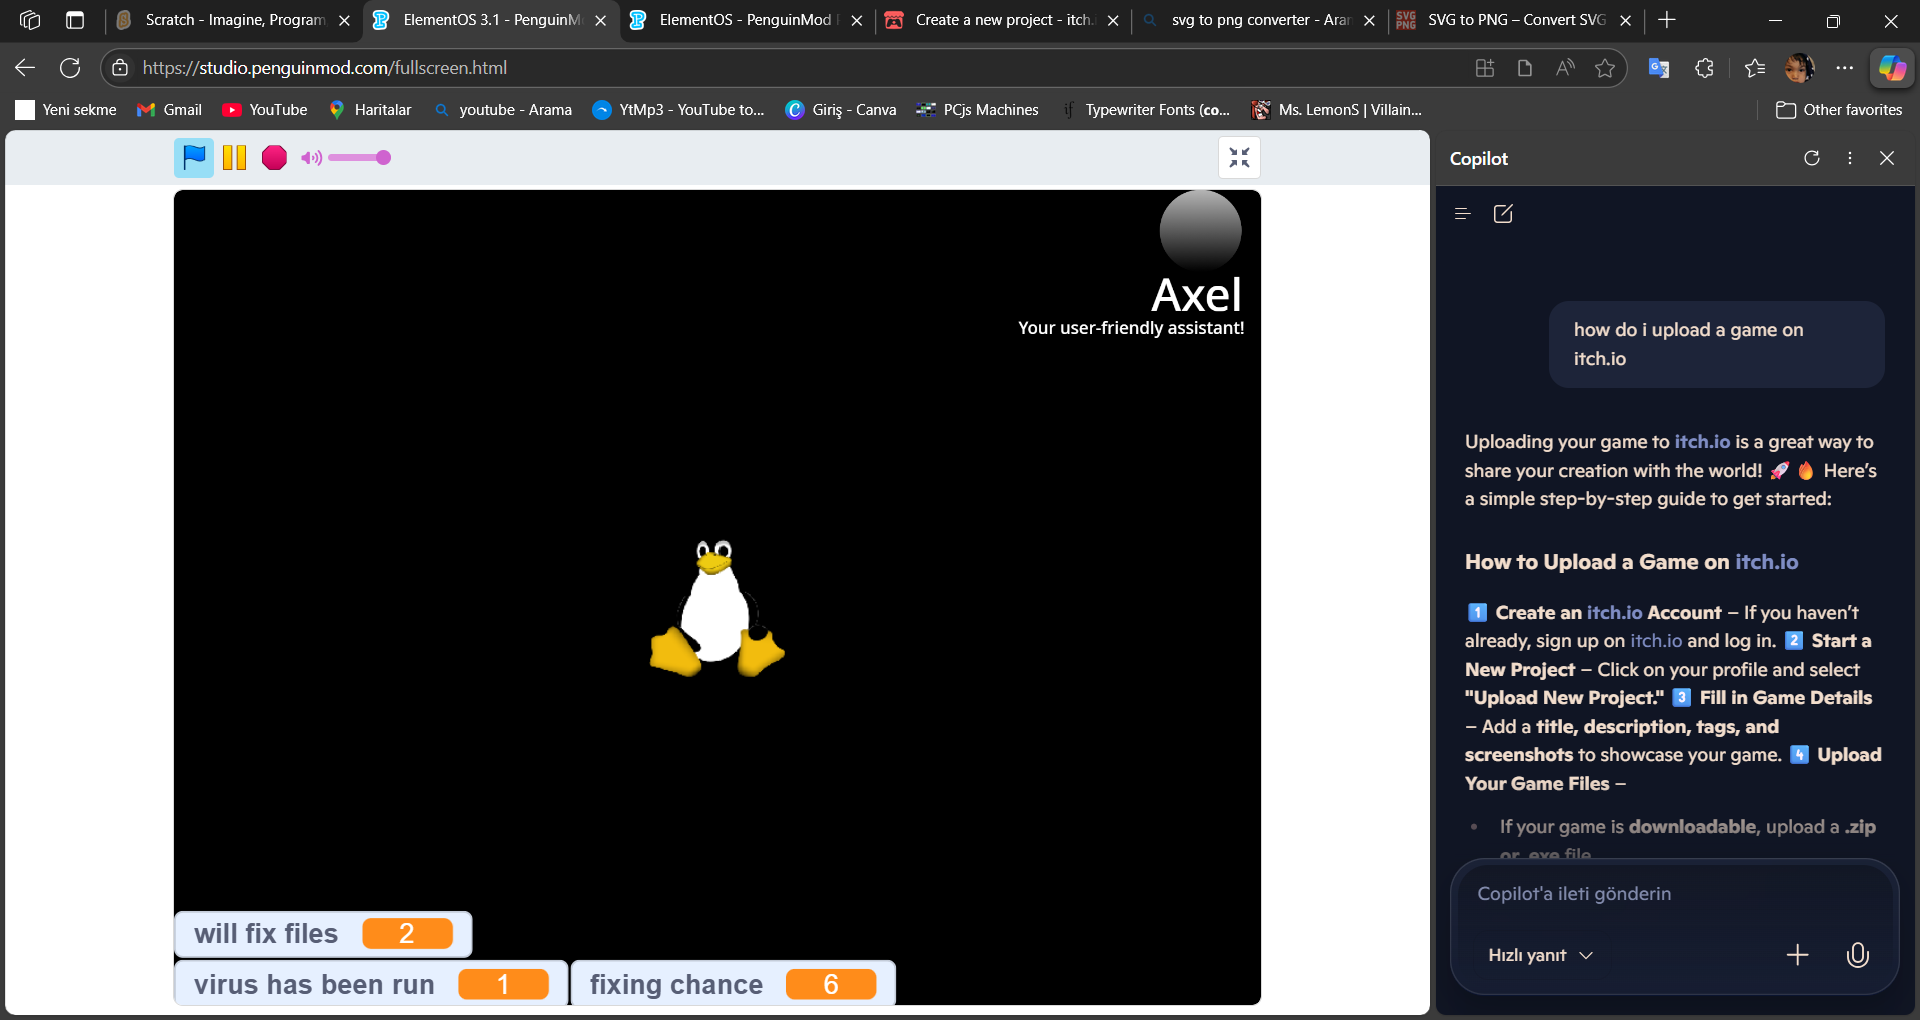
Task: Click the gray Axel sphere avatar
Action: [x=1200, y=231]
